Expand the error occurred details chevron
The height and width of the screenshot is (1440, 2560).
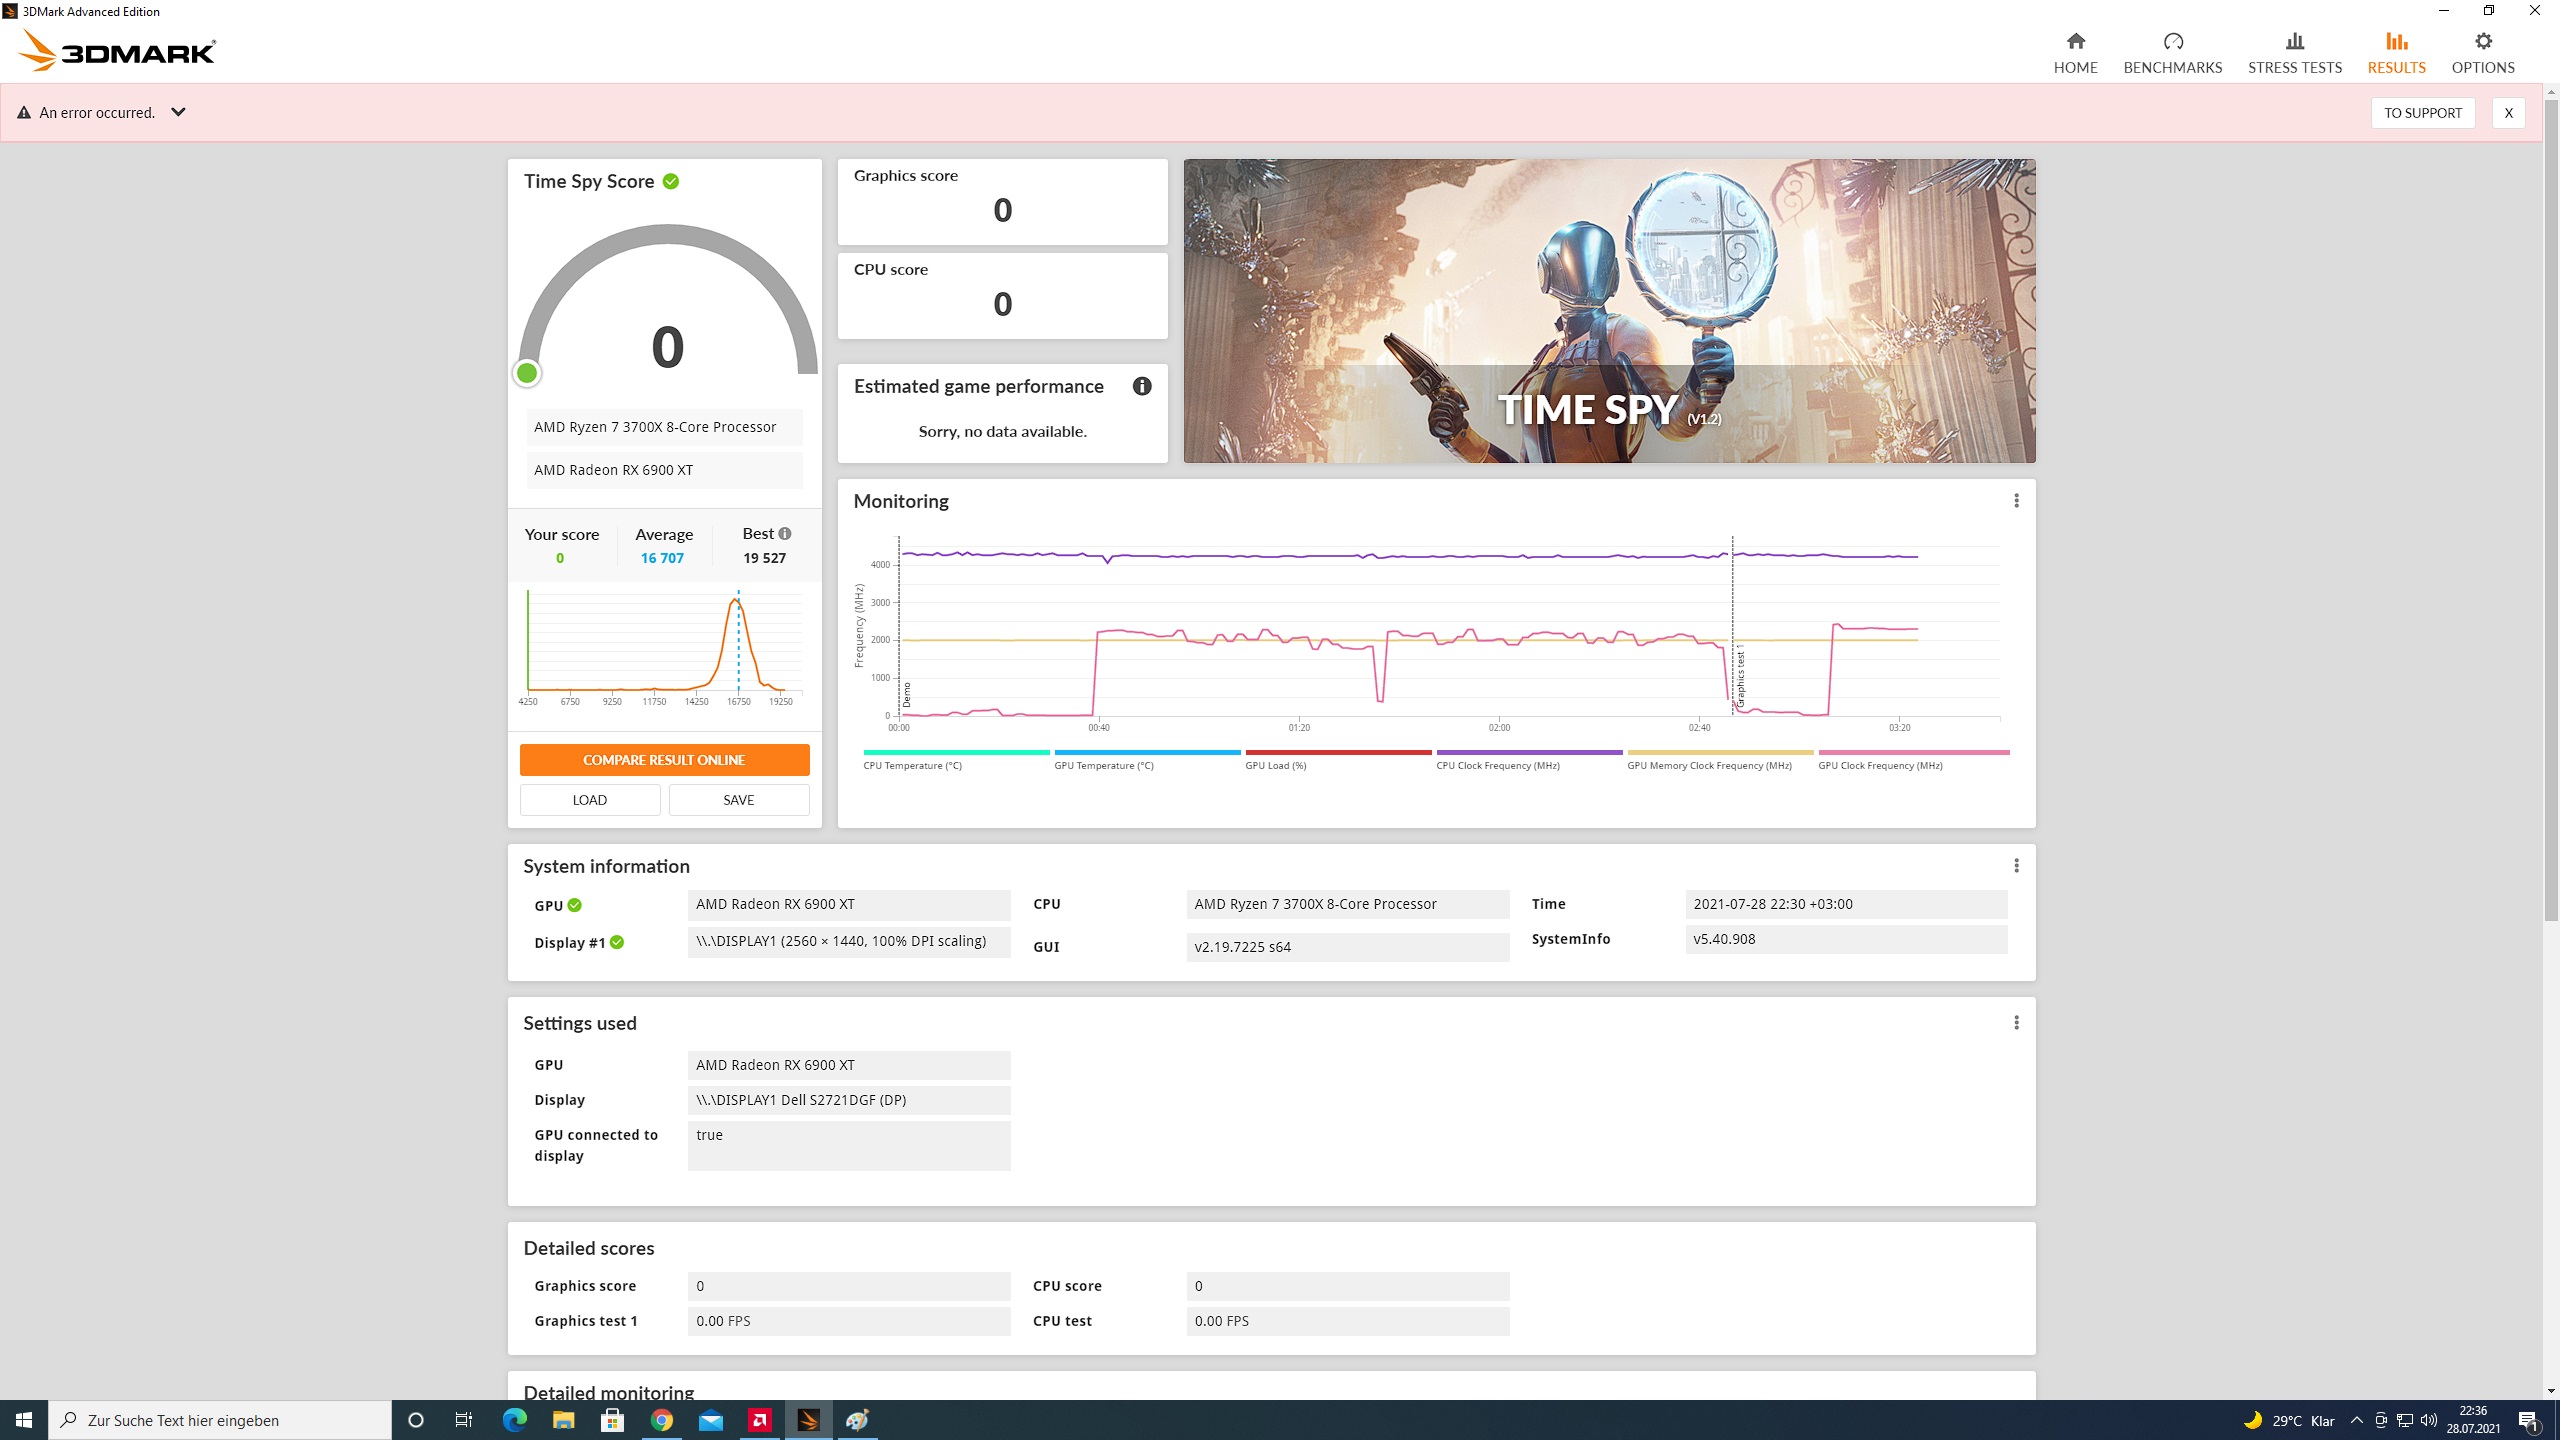click(x=178, y=112)
